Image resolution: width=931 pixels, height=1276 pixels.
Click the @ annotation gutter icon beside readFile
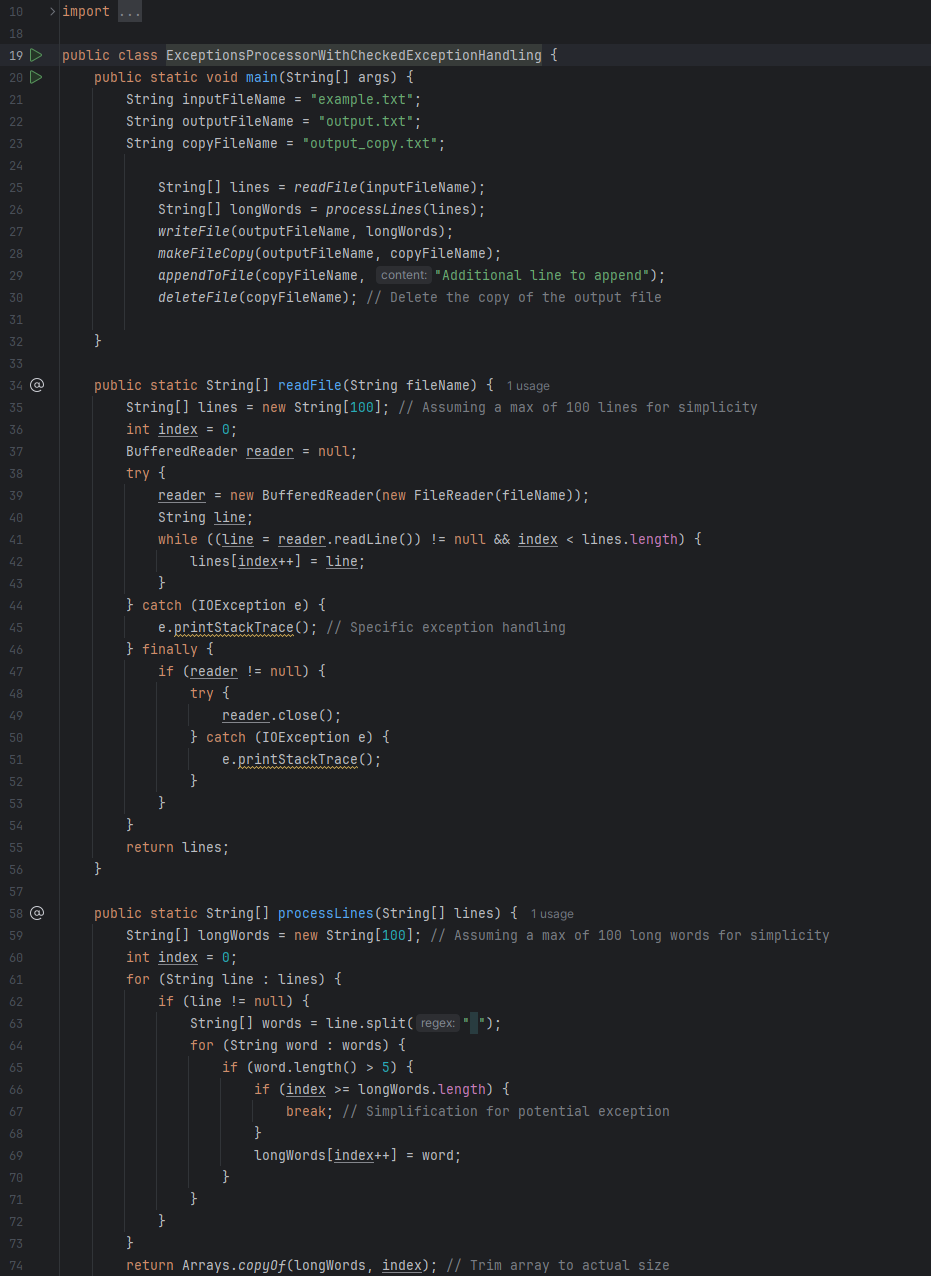(37, 385)
